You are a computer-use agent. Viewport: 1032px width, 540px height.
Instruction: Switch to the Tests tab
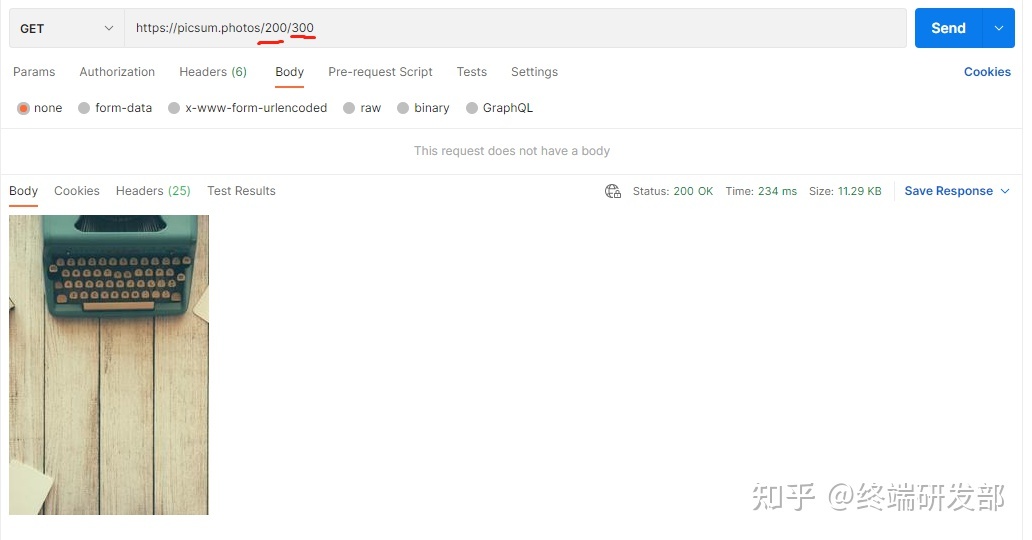click(x=472, y=72)
